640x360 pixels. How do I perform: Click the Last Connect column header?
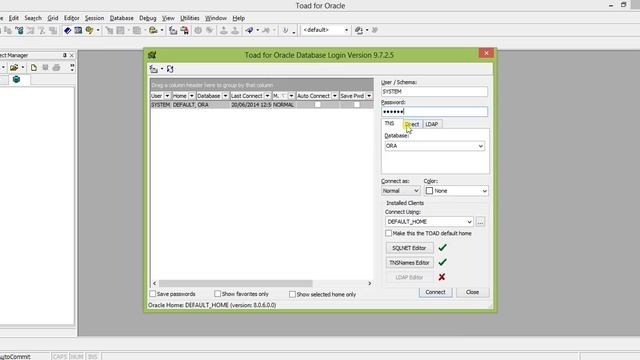(247, 96)
